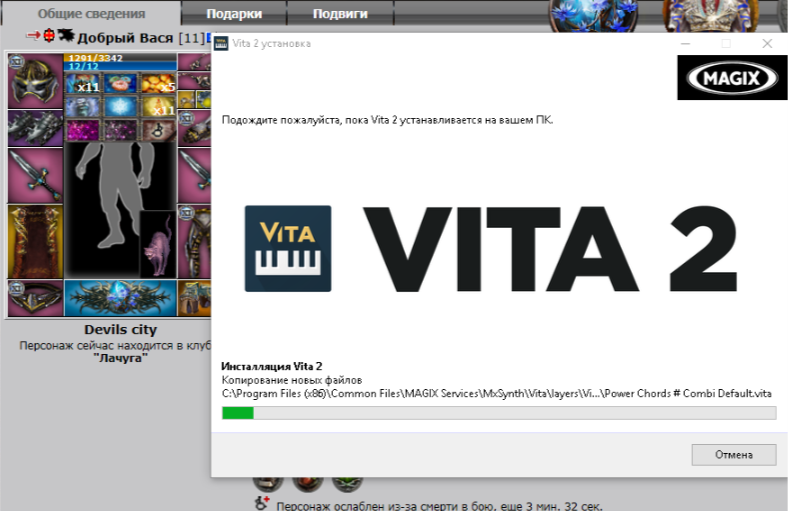Click 'Копирование новых файлов' status text
Viewport: 788px width, 511px height.
pyautogui.click(x=291, y=380)
